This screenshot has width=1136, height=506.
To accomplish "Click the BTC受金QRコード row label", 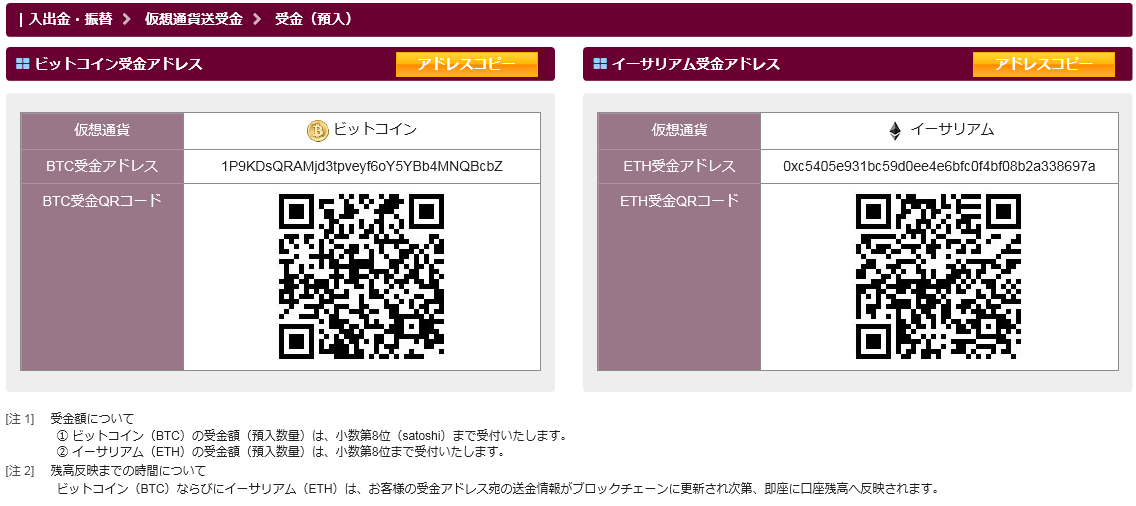I will point(102,201).
